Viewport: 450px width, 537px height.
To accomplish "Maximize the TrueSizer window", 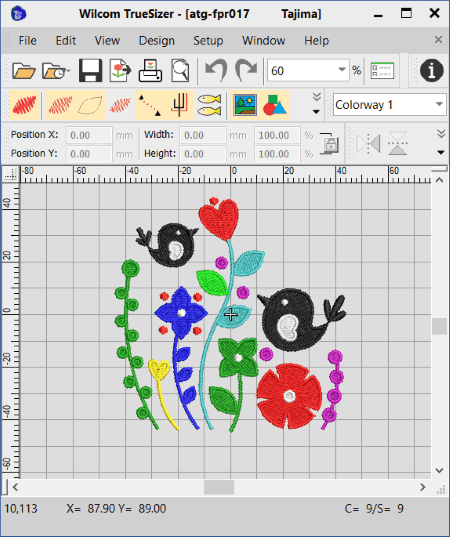I will 406,14.
